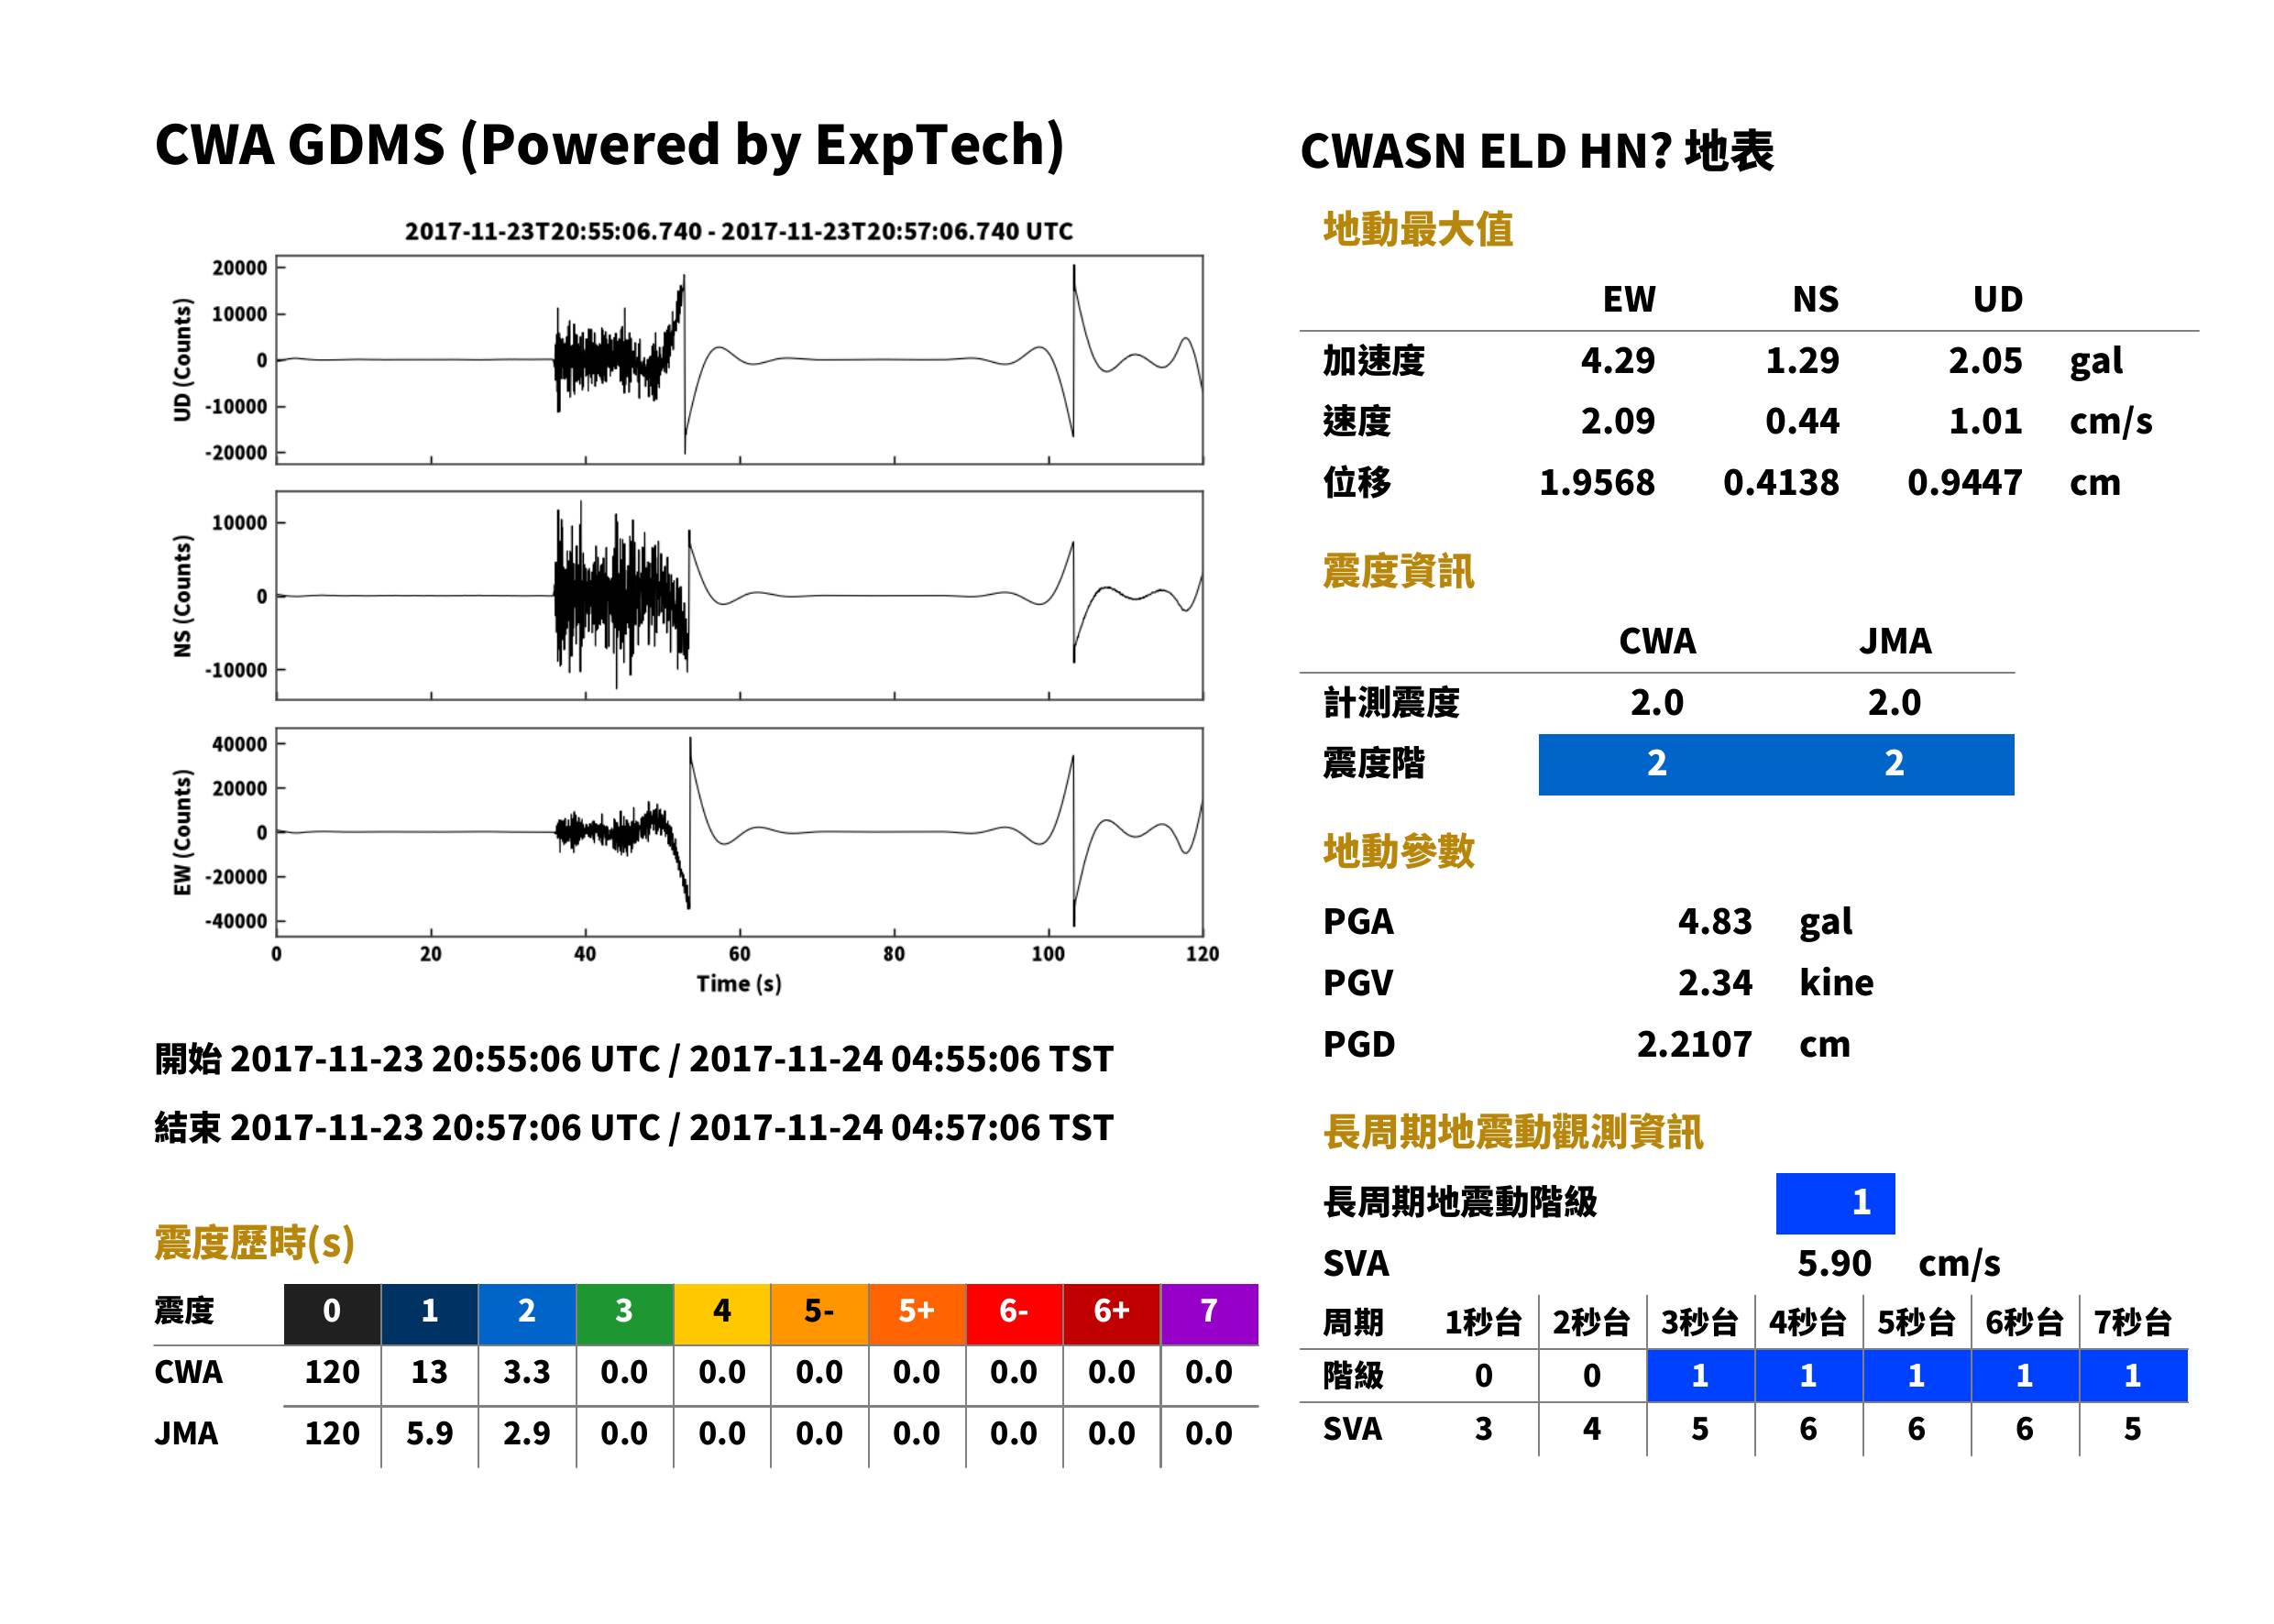Select the purple intensity 7 swatch
The width and height of the screenshot is (2274, 1624).
click(1210, 1314)
